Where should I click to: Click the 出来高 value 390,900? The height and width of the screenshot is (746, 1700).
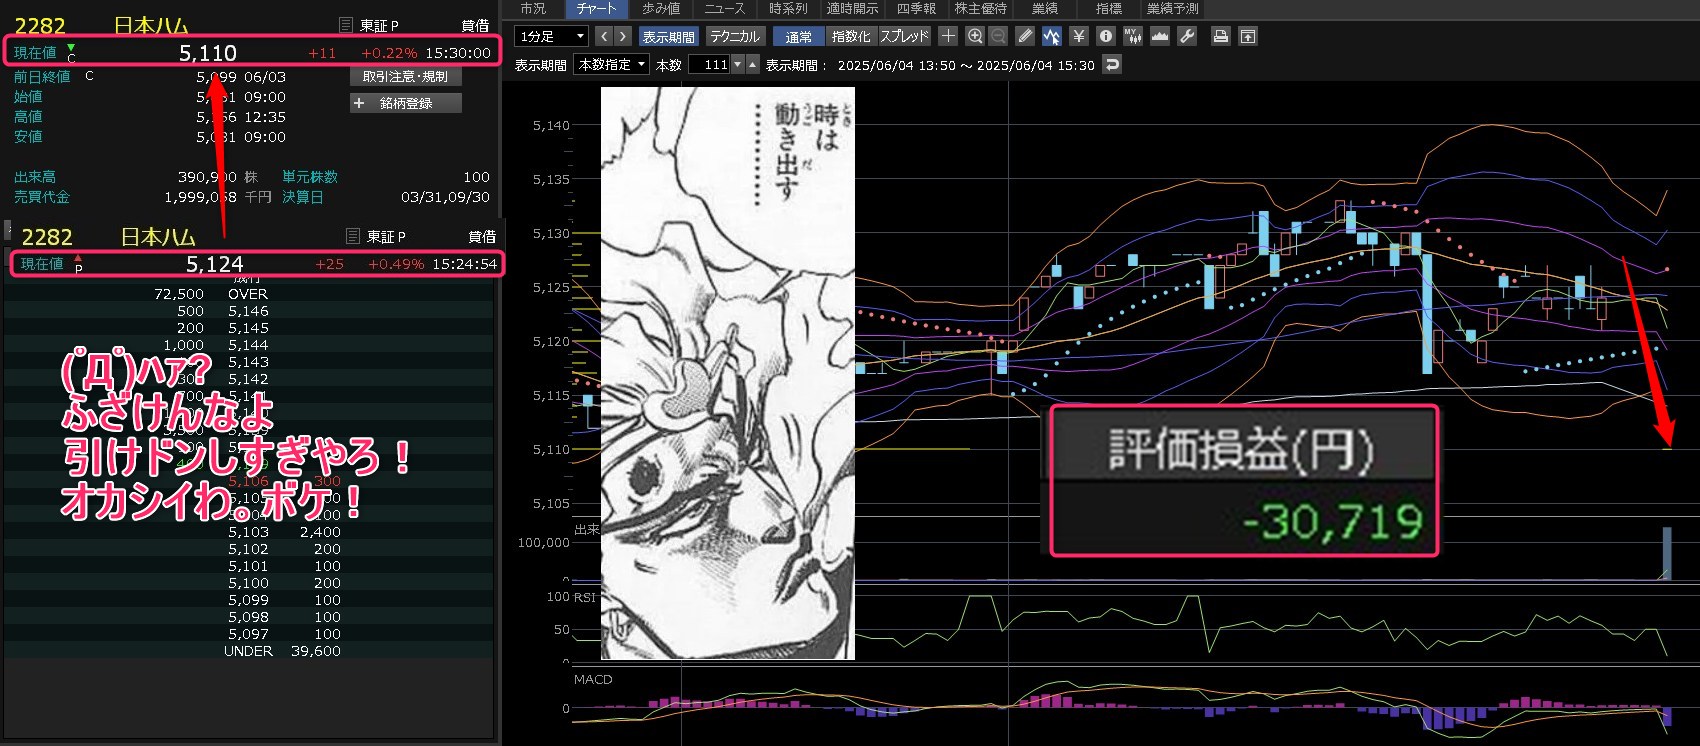pos(207,177)
